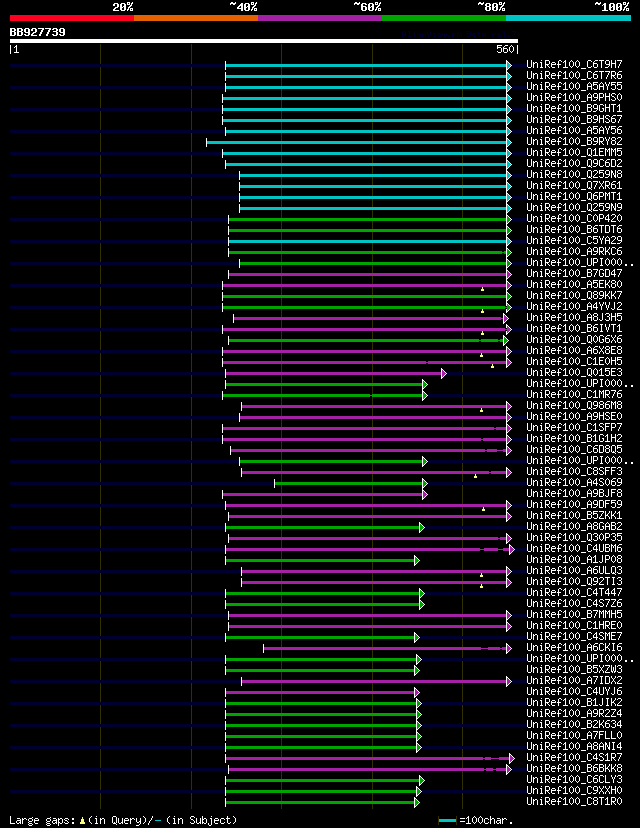Open the UniRef100_A5AY55 hit label
This screenshot has height=828, width=640.
pos(574,86)
